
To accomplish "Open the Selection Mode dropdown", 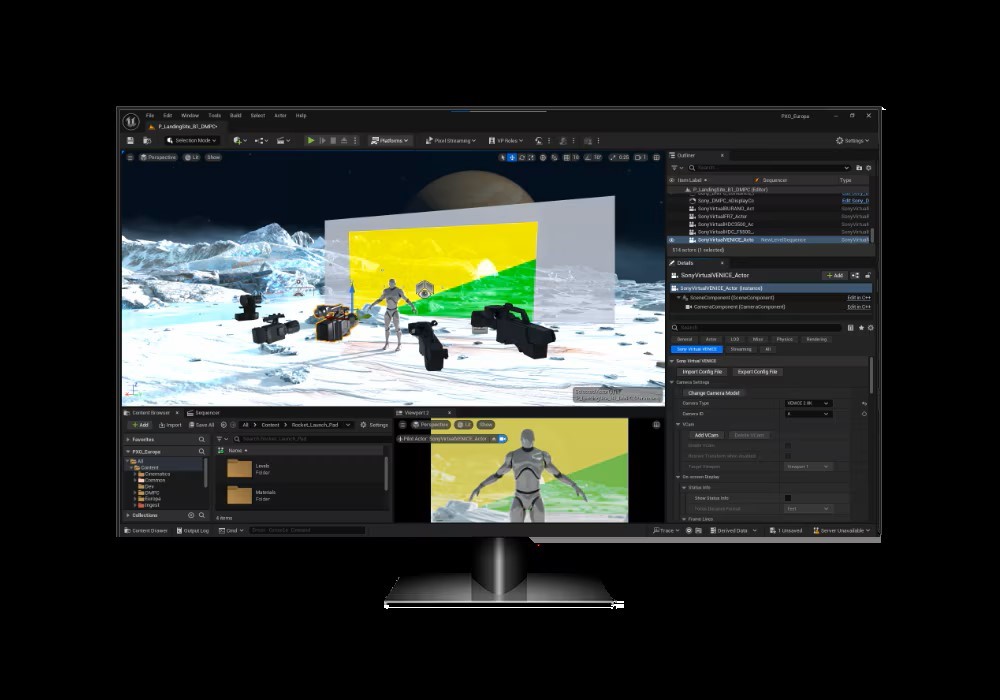I will pyautogui.click(x=191, y=141).
